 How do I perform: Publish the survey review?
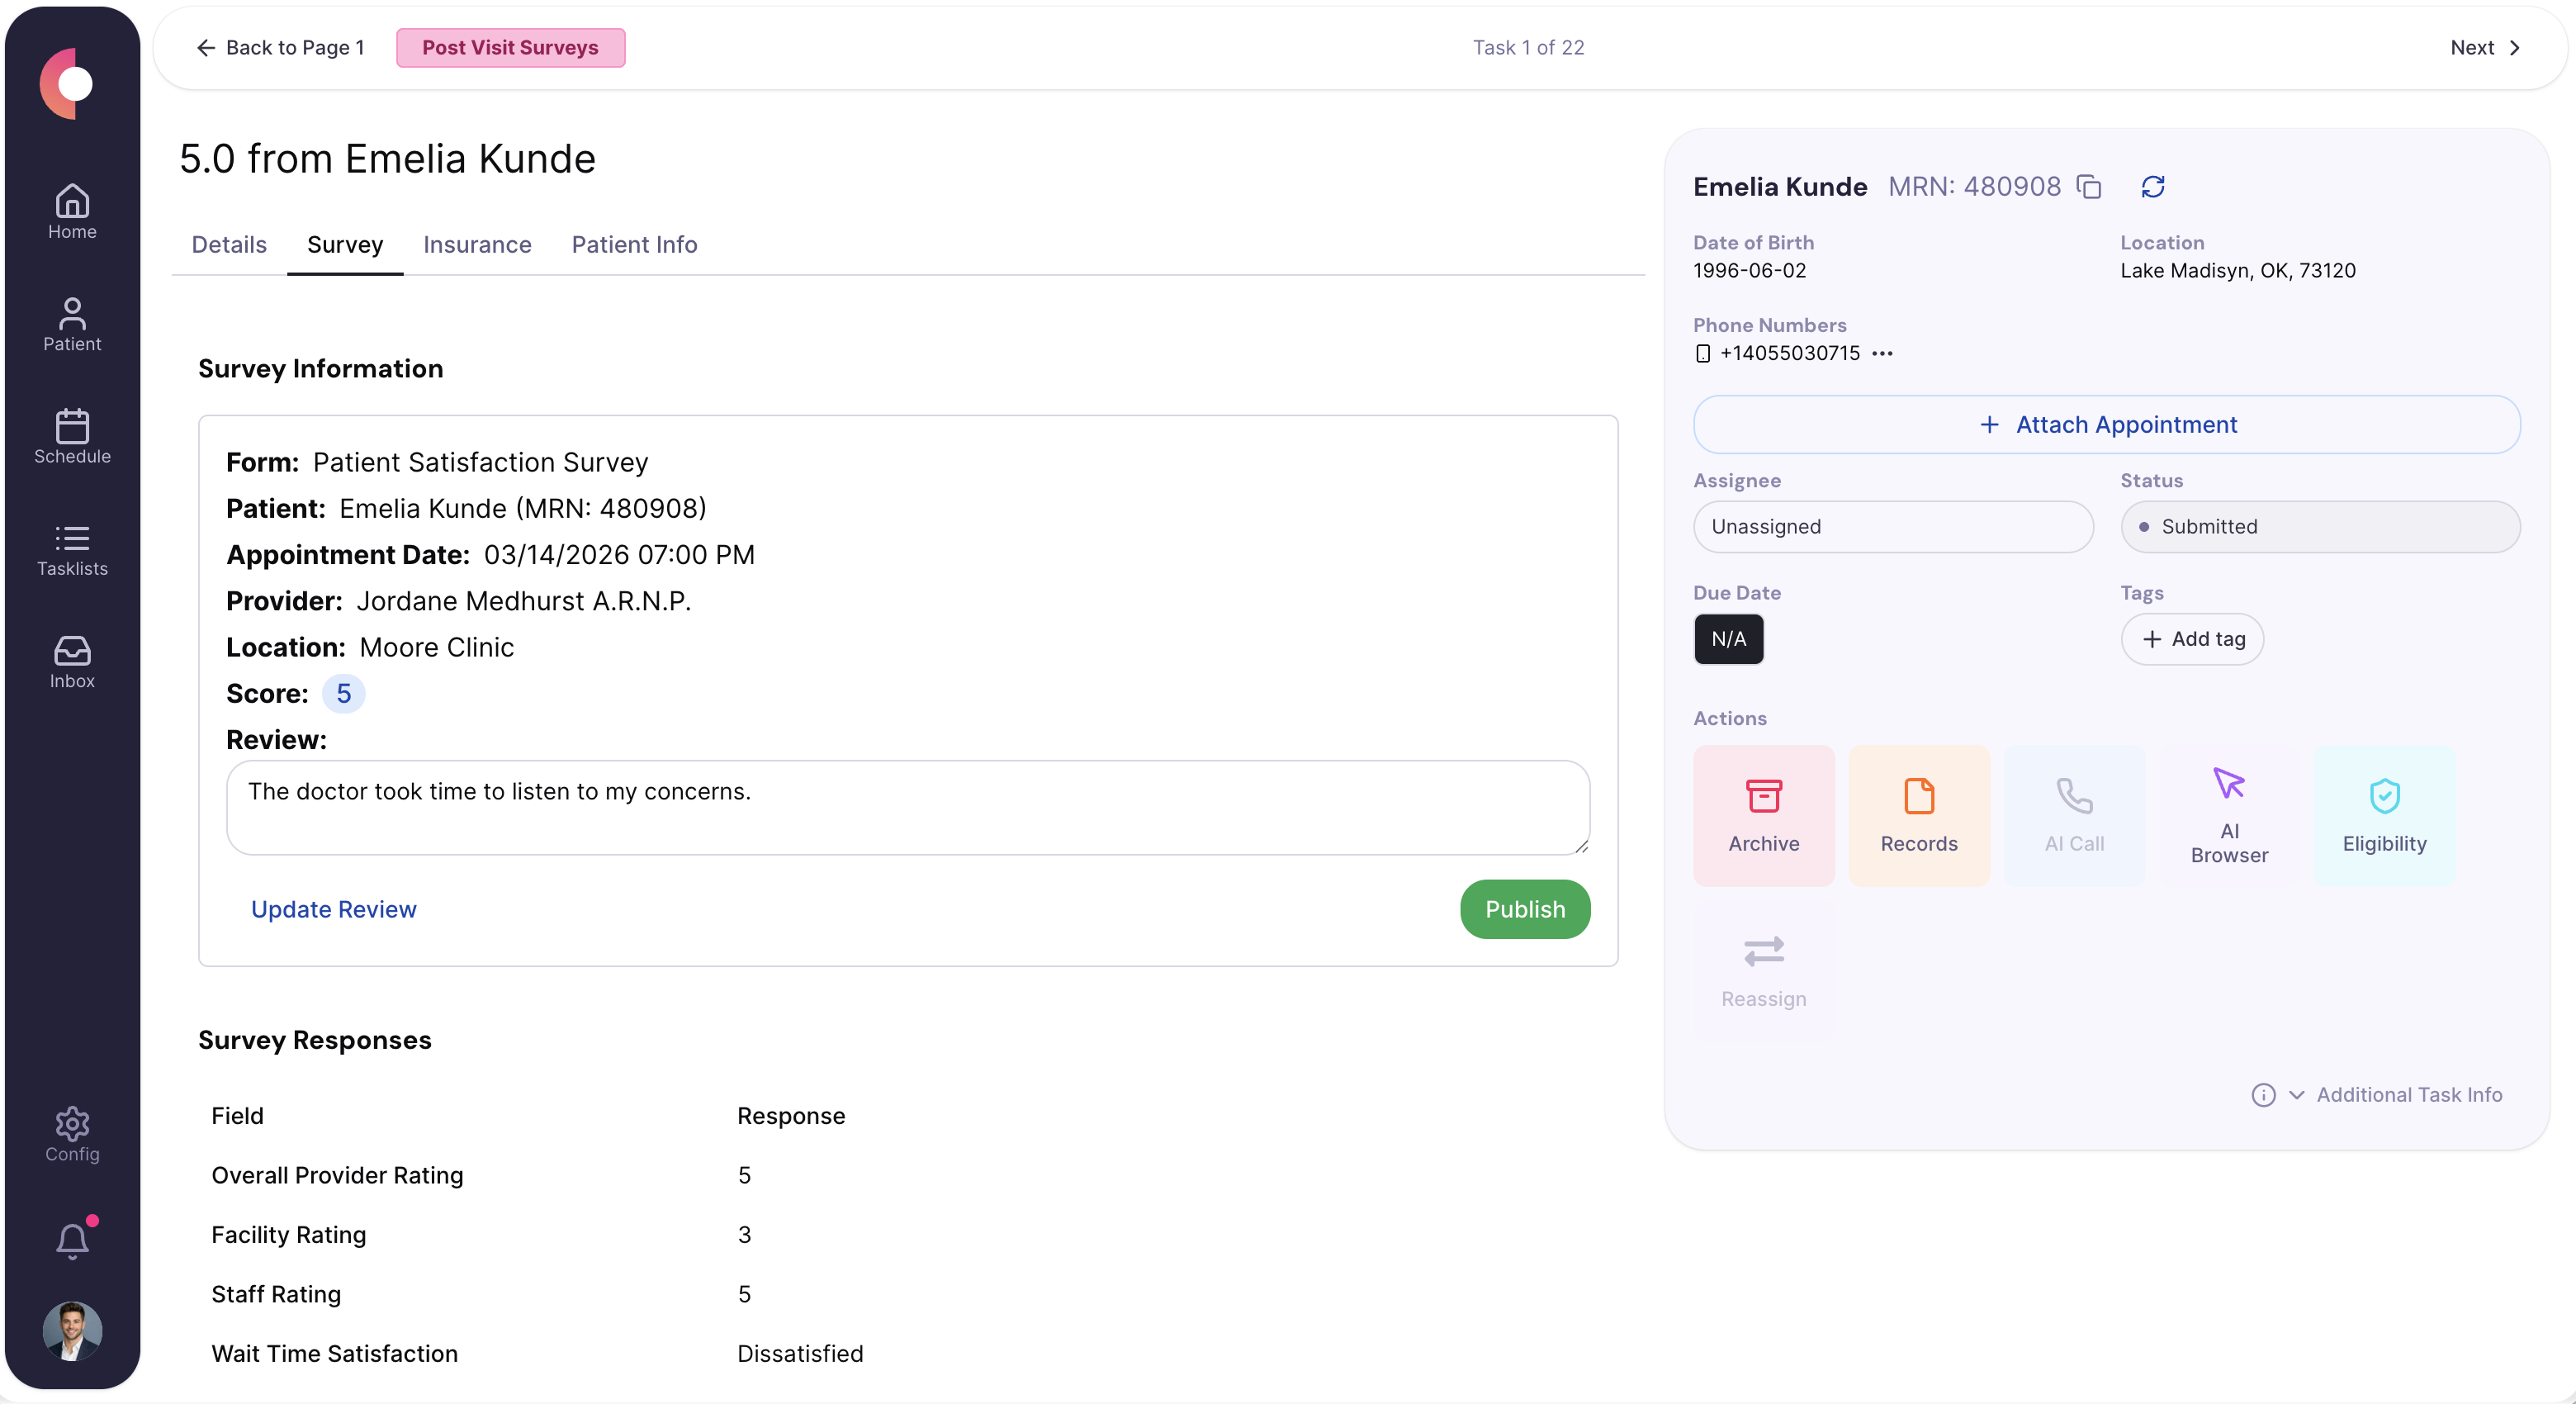[x=1524, y=908]
